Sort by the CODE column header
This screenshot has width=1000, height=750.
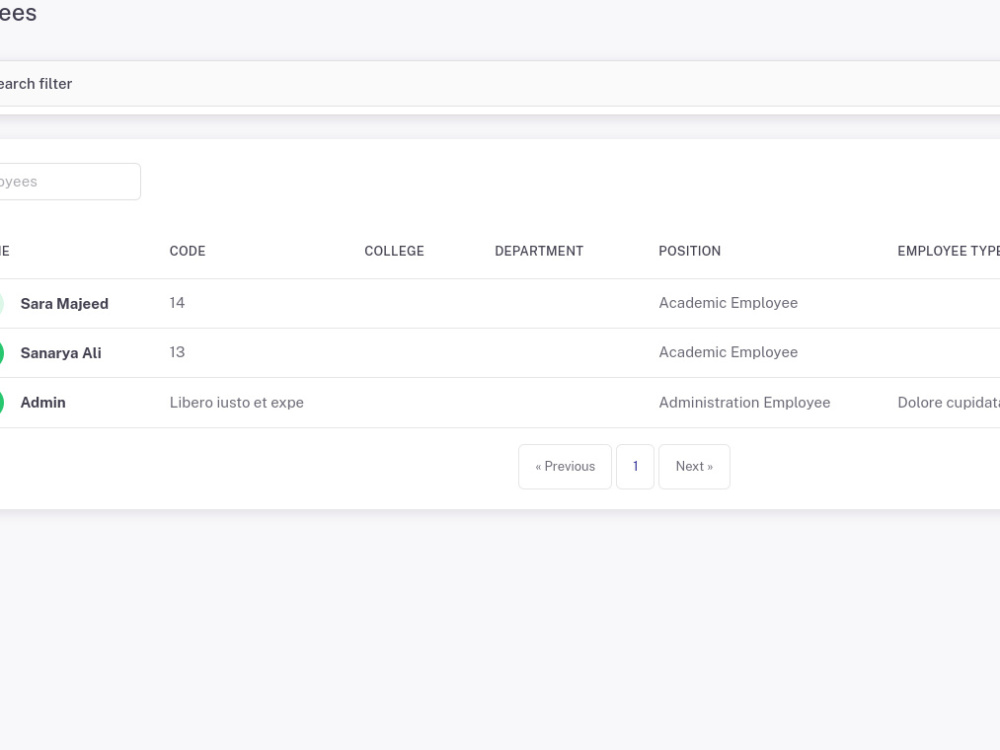(188, 251)
